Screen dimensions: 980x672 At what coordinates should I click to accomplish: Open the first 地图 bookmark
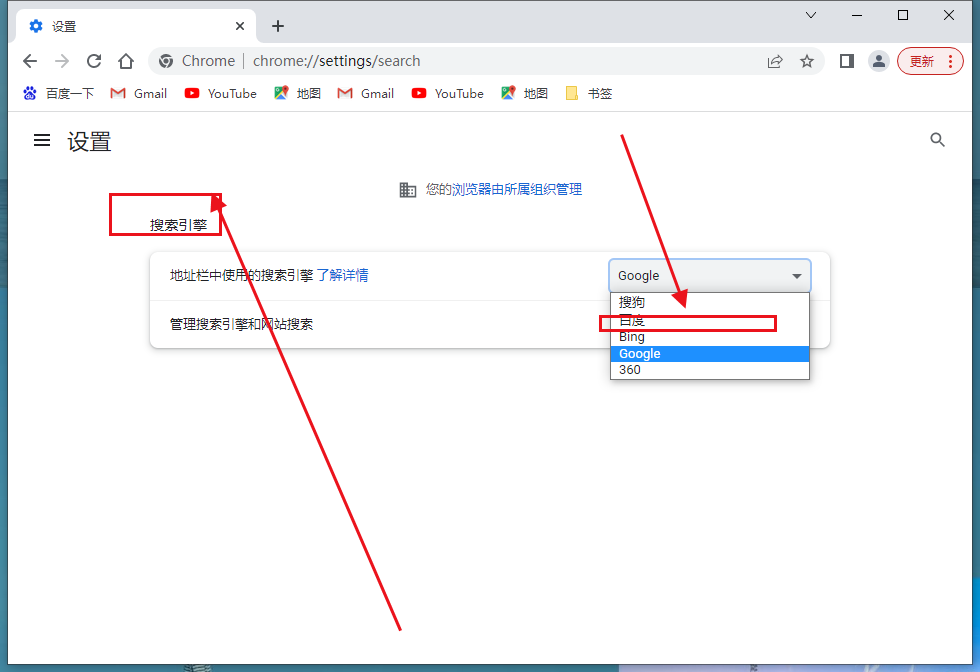[298, 94]
